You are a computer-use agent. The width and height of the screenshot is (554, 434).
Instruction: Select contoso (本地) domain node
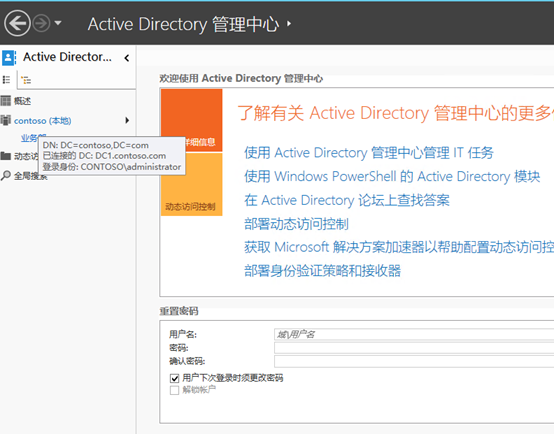pos(43,121)
